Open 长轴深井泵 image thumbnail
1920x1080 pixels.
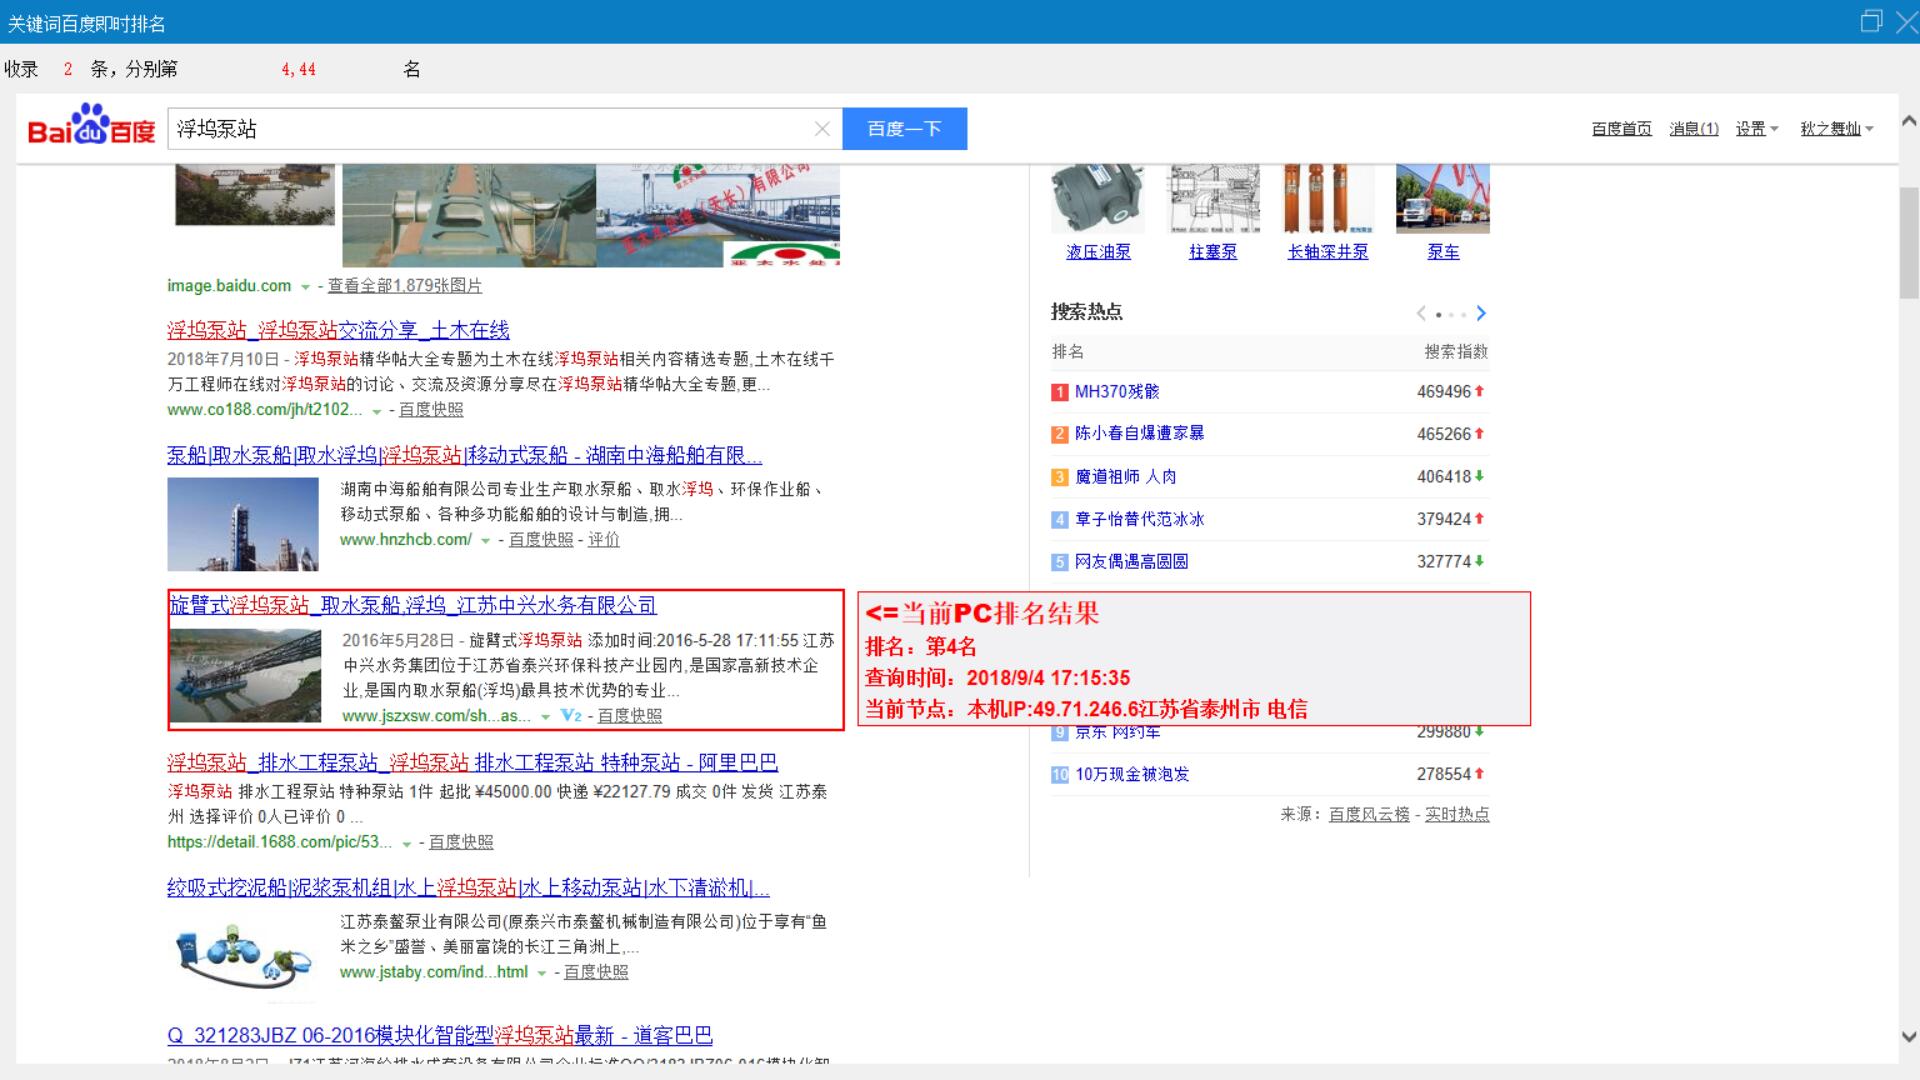pyautogui.click(x=1327, y=199)
